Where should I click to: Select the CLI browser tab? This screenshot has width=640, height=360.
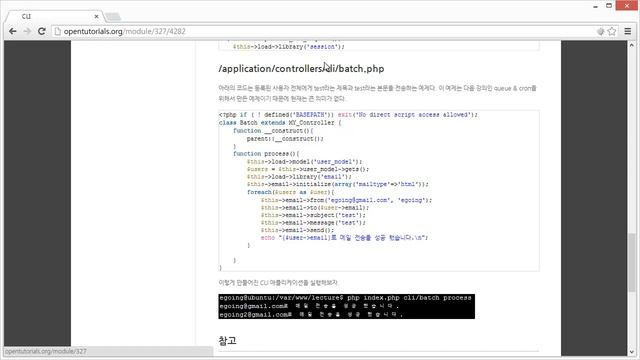pos(55,16)
